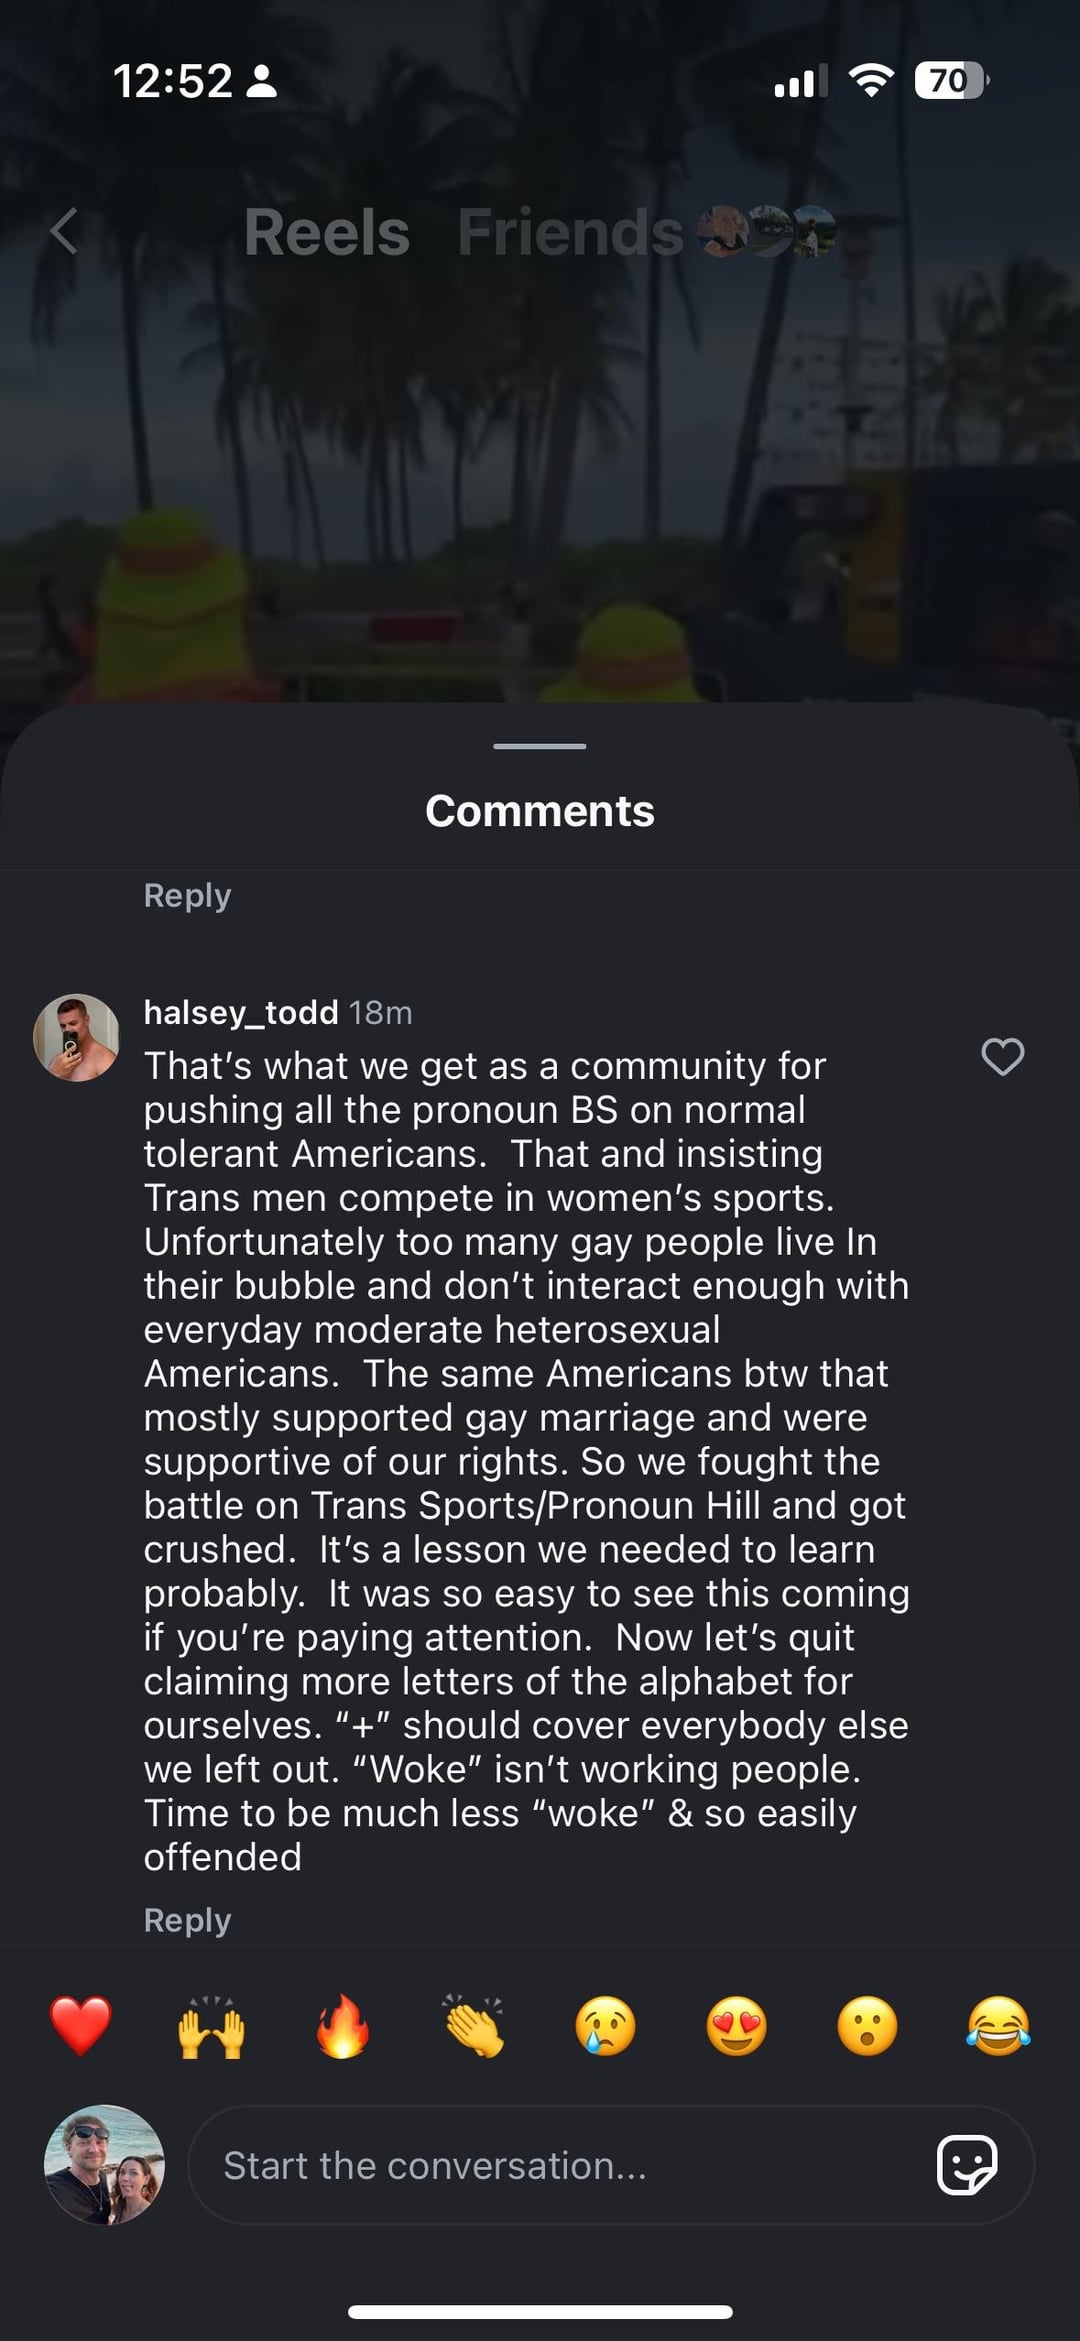Open halsey_todd's profile picture
The height and width of the screenshot is (2341, 1080).
pyautogui.click(x=76, y=1037)
